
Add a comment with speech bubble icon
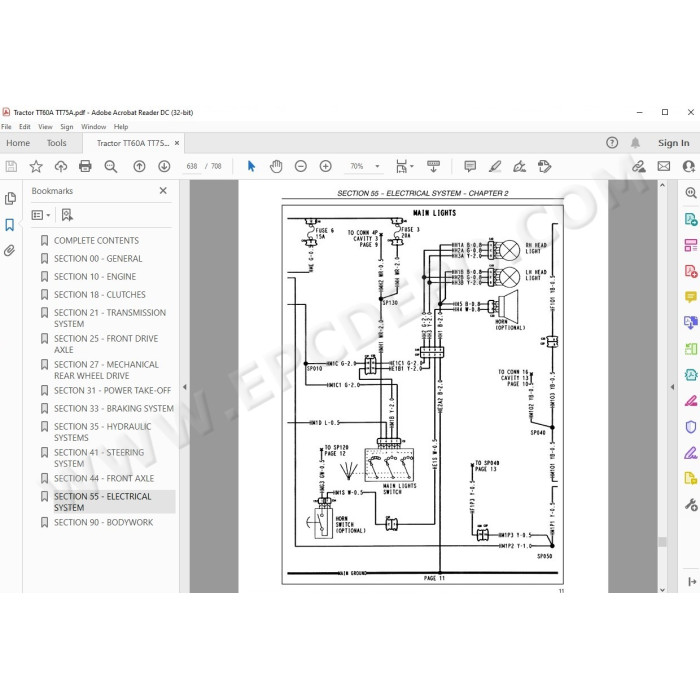(470, 167)
